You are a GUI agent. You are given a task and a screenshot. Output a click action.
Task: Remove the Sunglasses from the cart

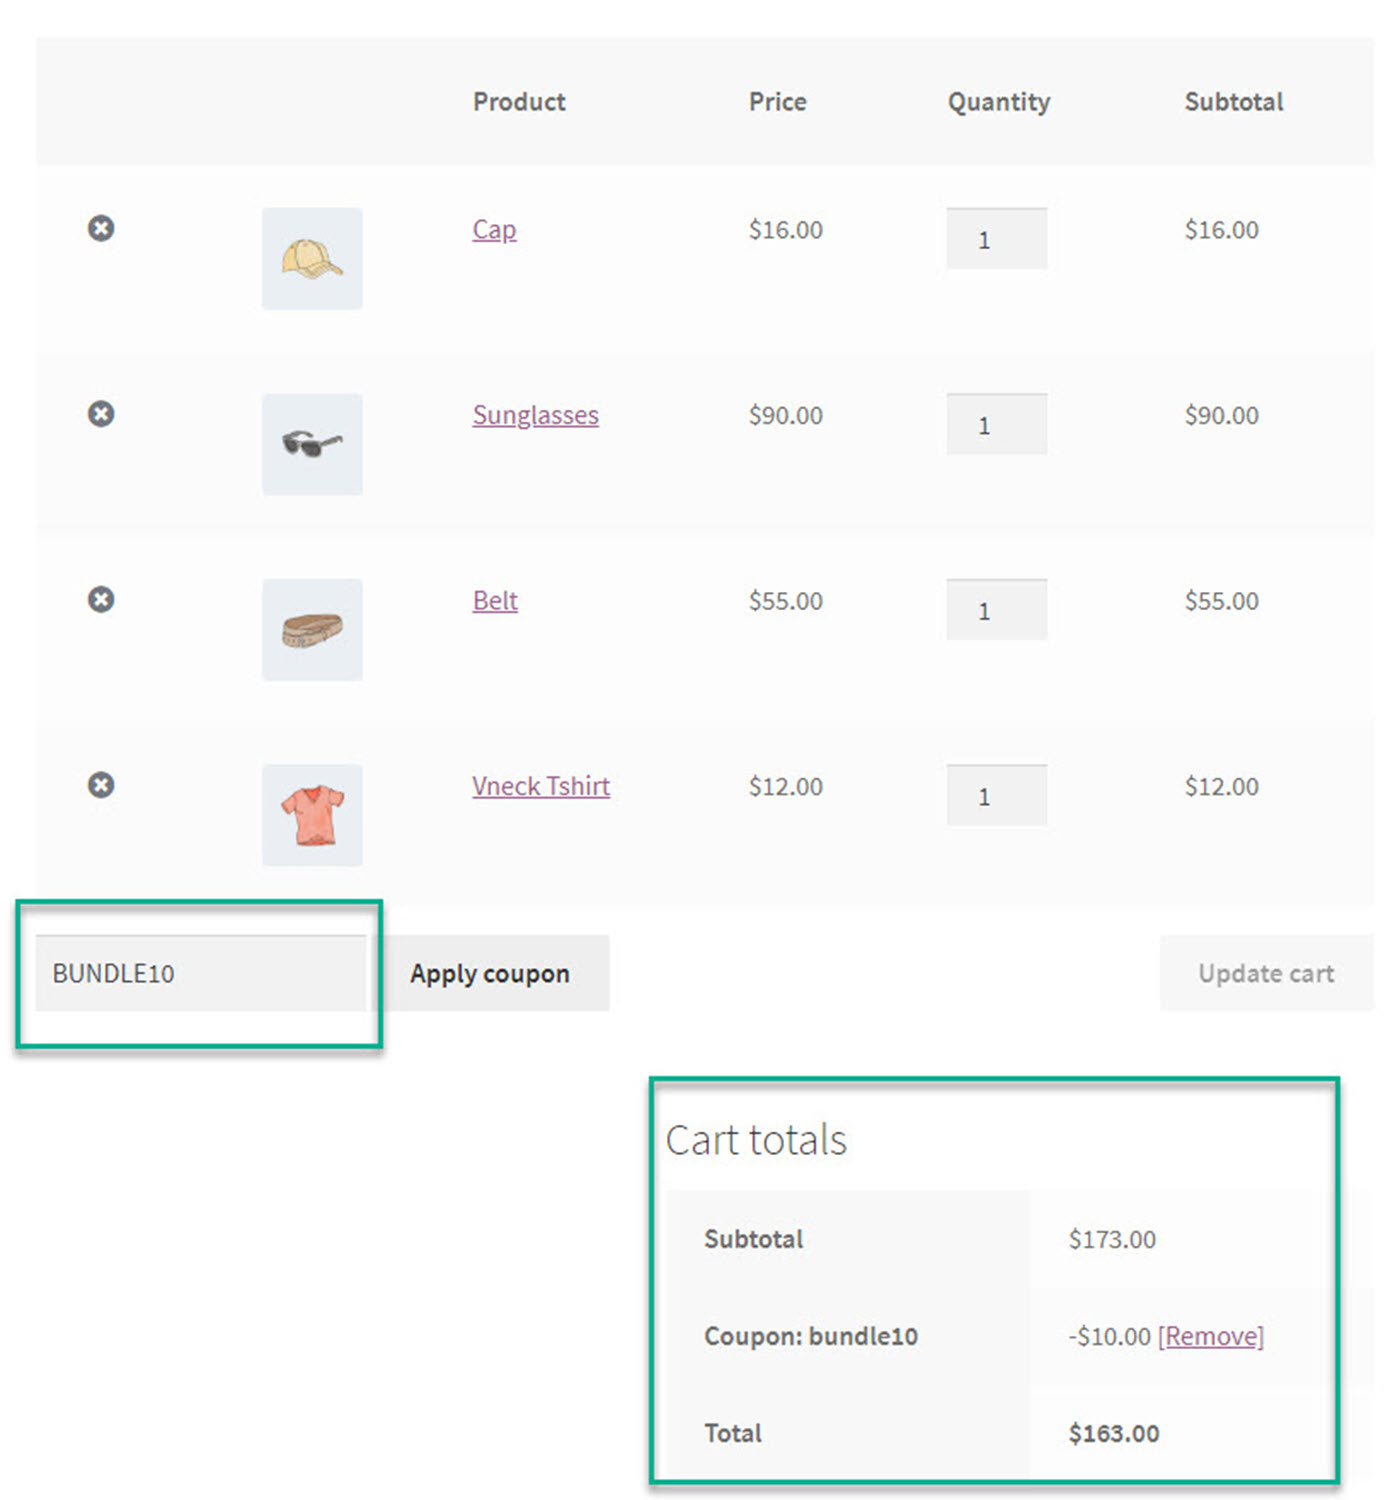100,414
